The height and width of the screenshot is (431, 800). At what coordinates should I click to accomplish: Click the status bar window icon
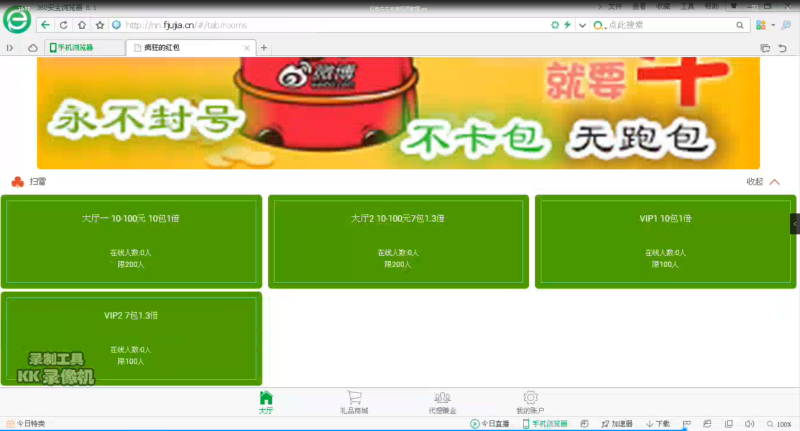tap(729, 424)
